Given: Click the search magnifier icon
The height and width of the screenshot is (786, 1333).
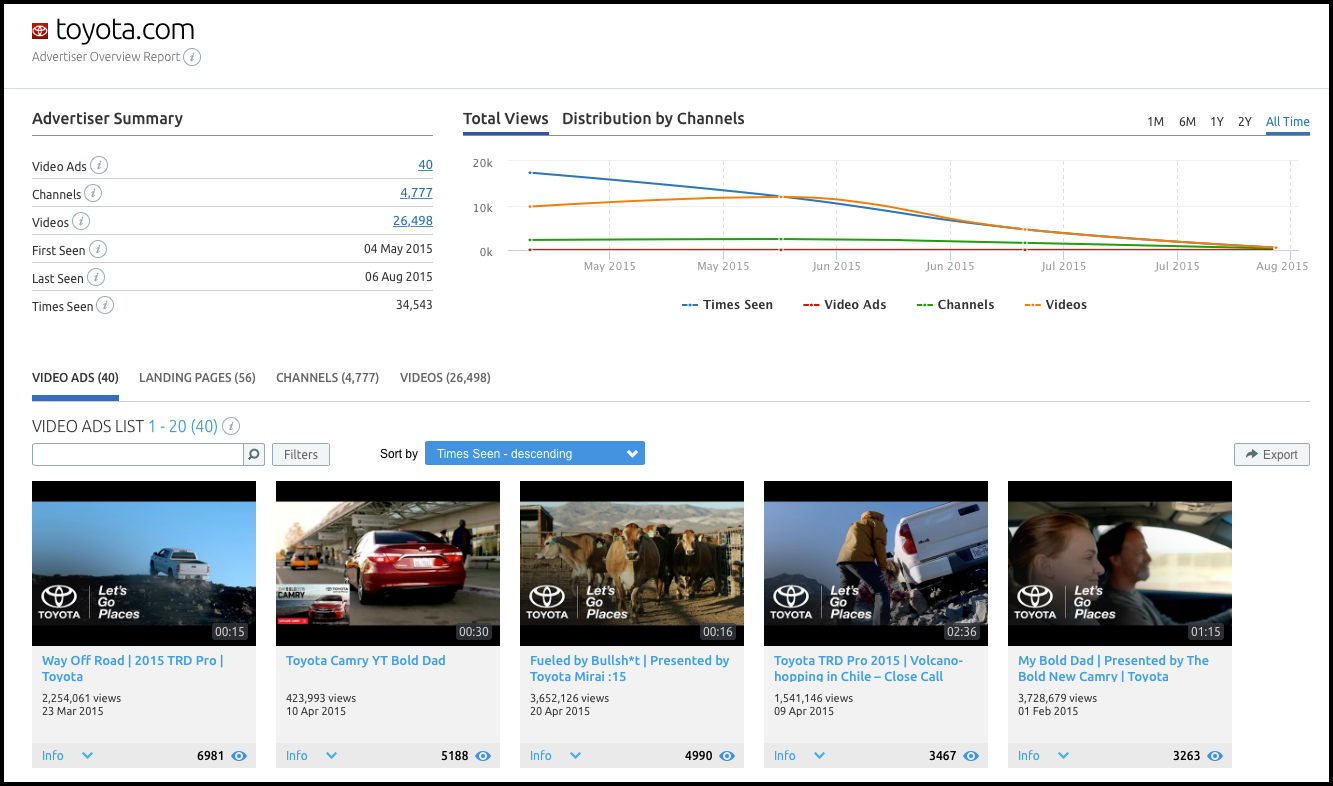Looking at the screenshot, I should 254,455.
